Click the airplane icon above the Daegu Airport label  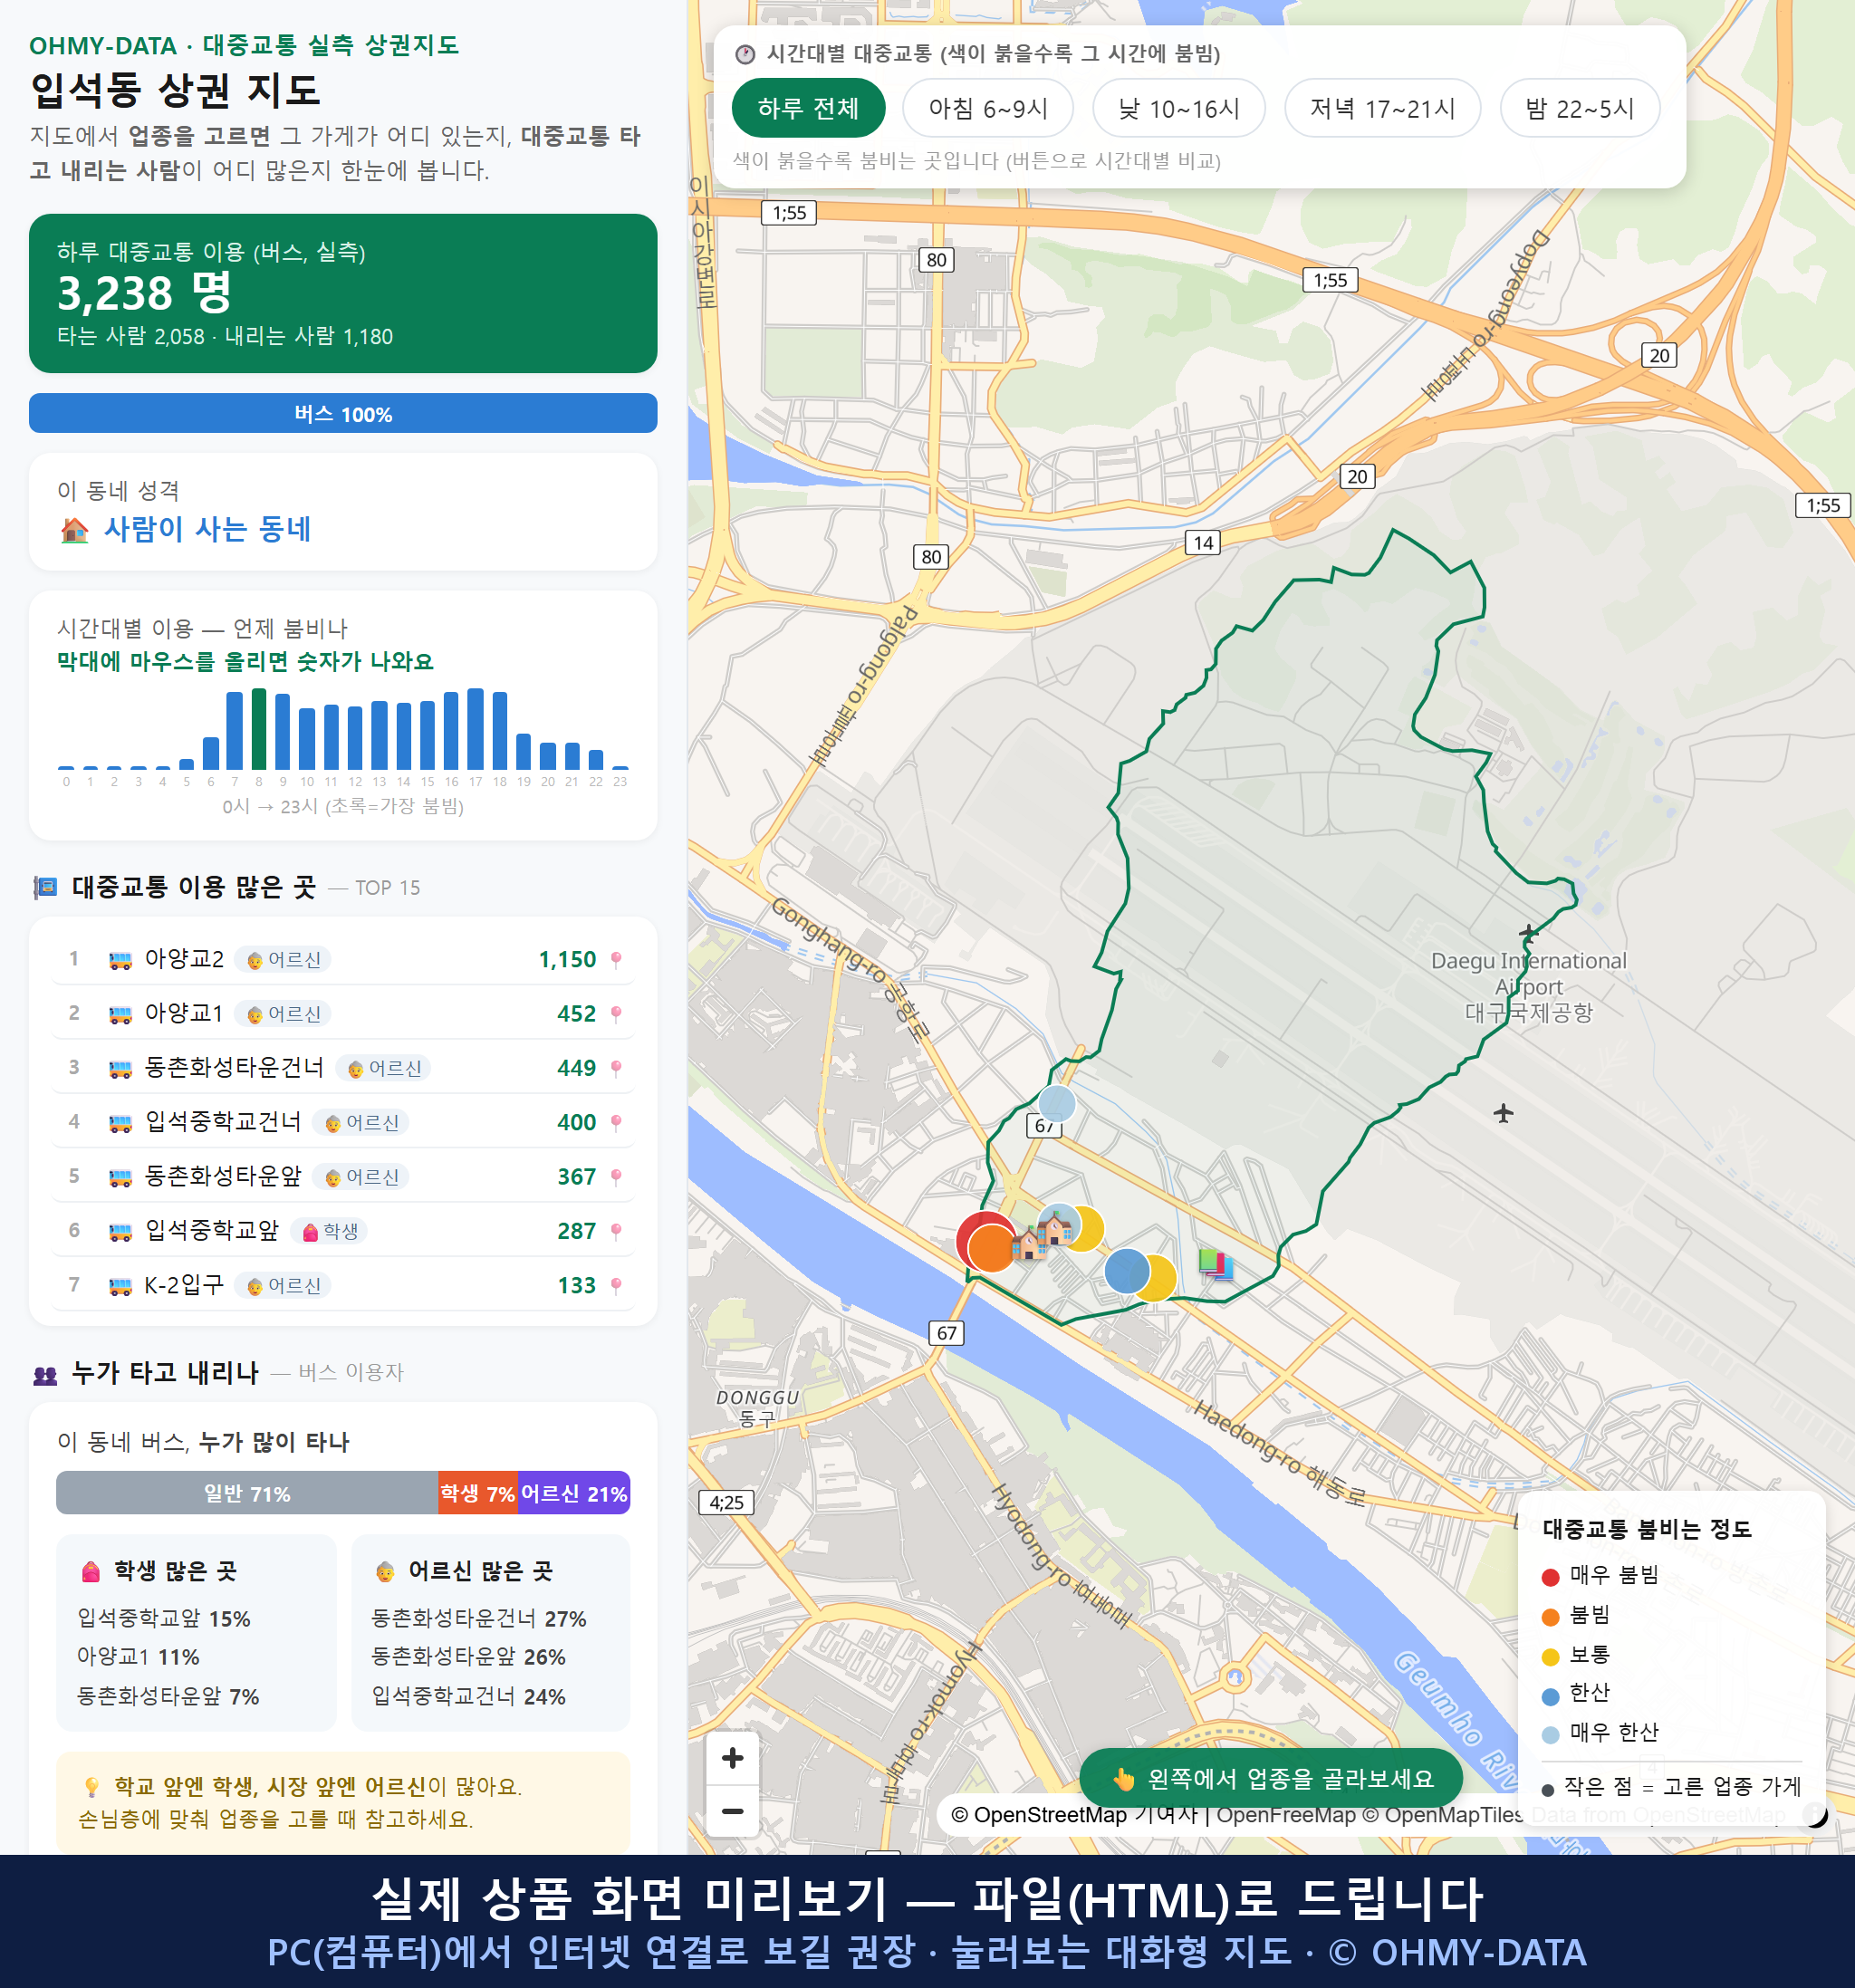pos(1528,933)
